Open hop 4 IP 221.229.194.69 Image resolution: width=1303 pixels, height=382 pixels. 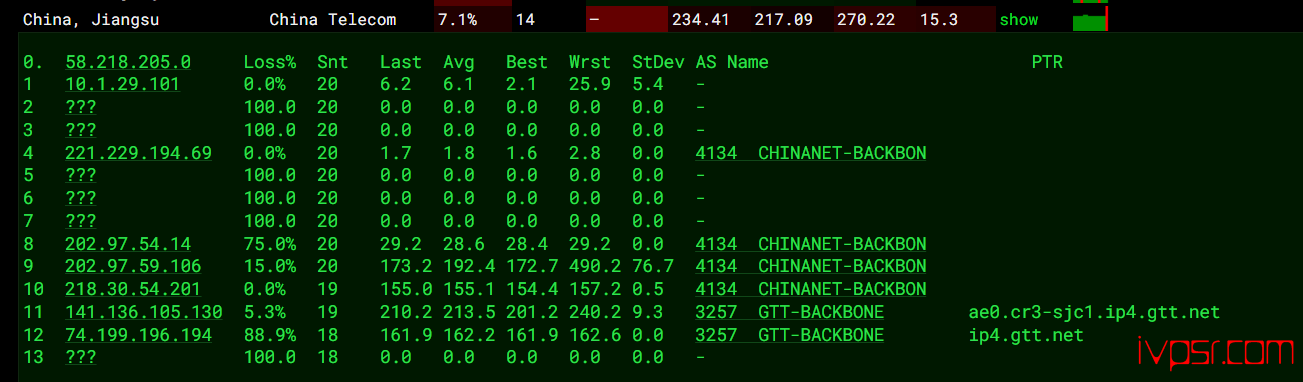click(139, 153)
